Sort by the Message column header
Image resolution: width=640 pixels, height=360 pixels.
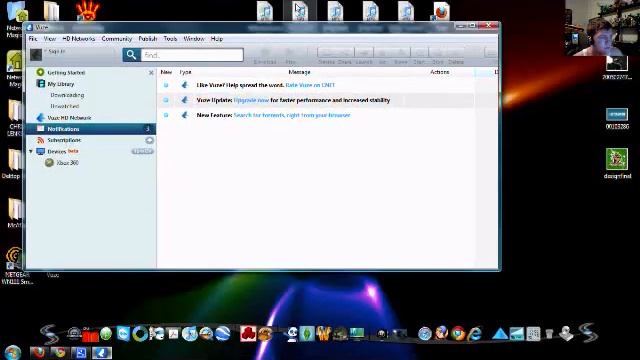299,72
